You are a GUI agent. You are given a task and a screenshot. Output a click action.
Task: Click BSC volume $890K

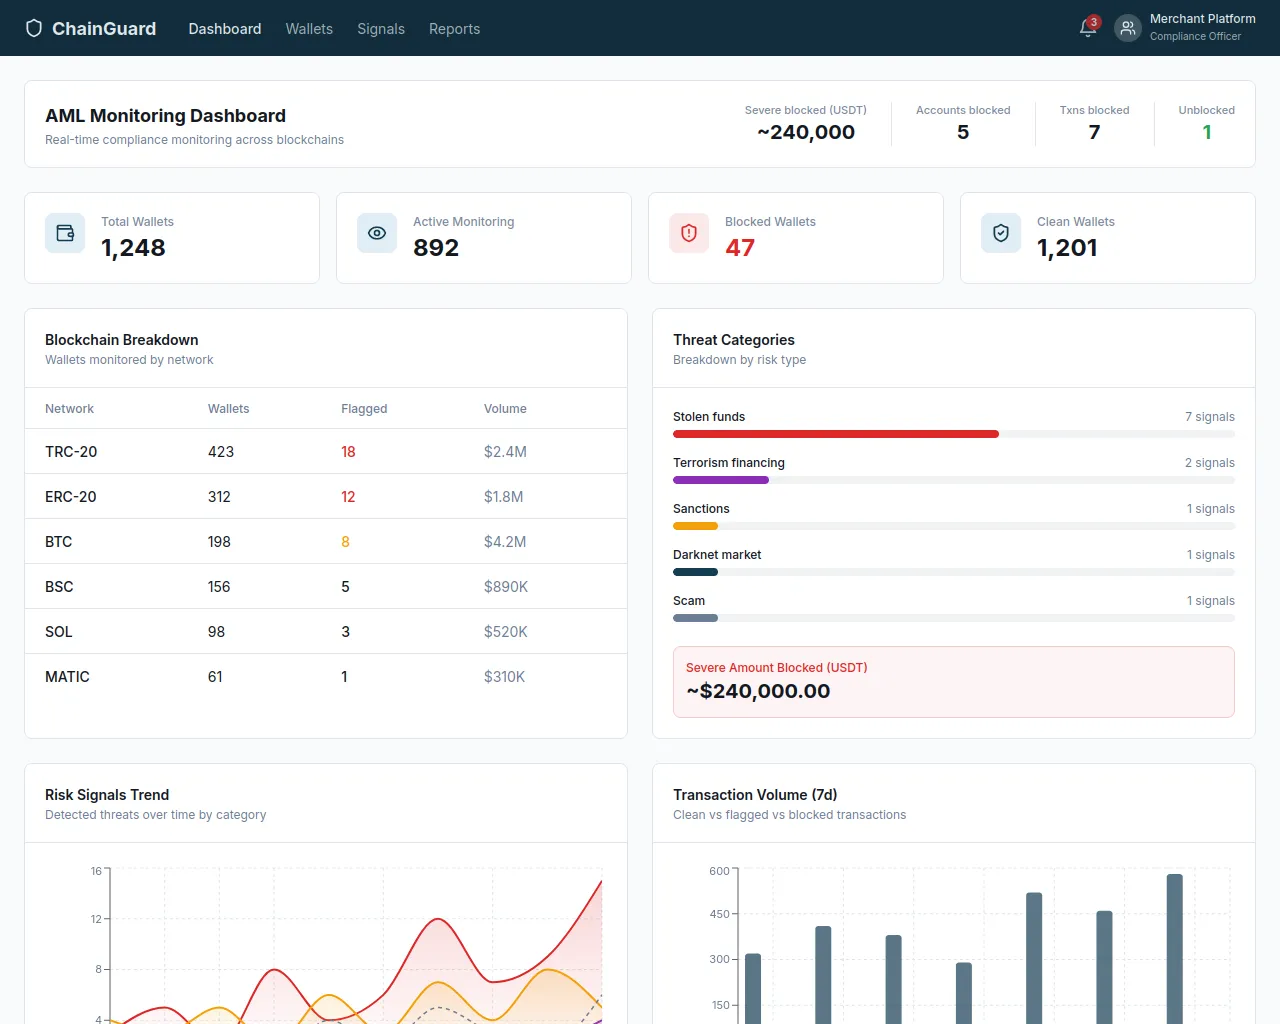point(506,587)
